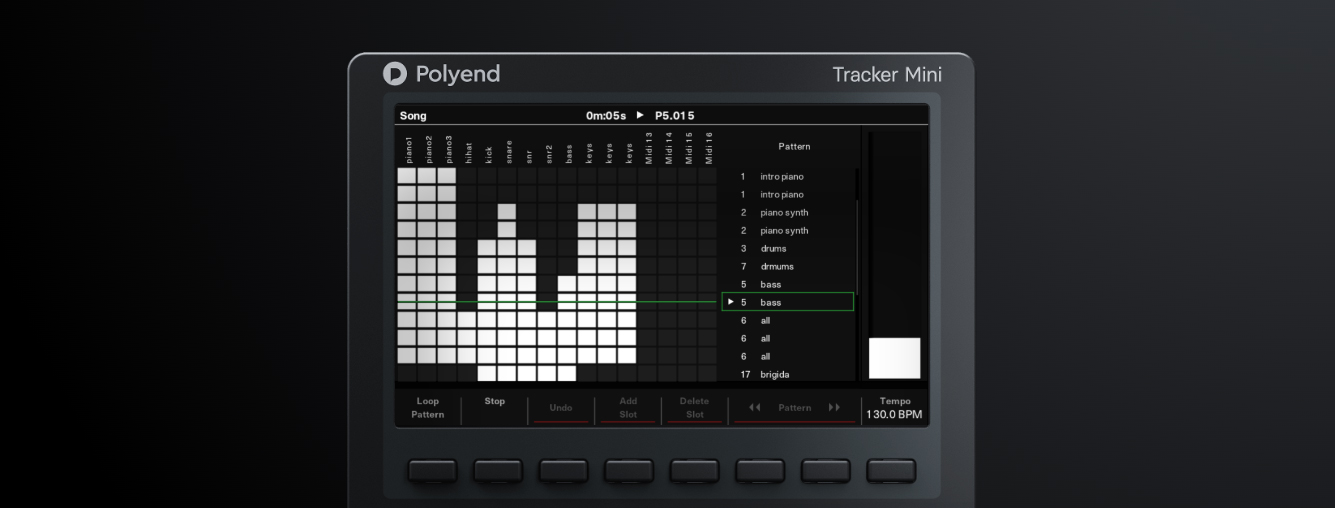Push the hardware button below Stop
Viewport: 1335px width, 508px height.
(498, 471)
